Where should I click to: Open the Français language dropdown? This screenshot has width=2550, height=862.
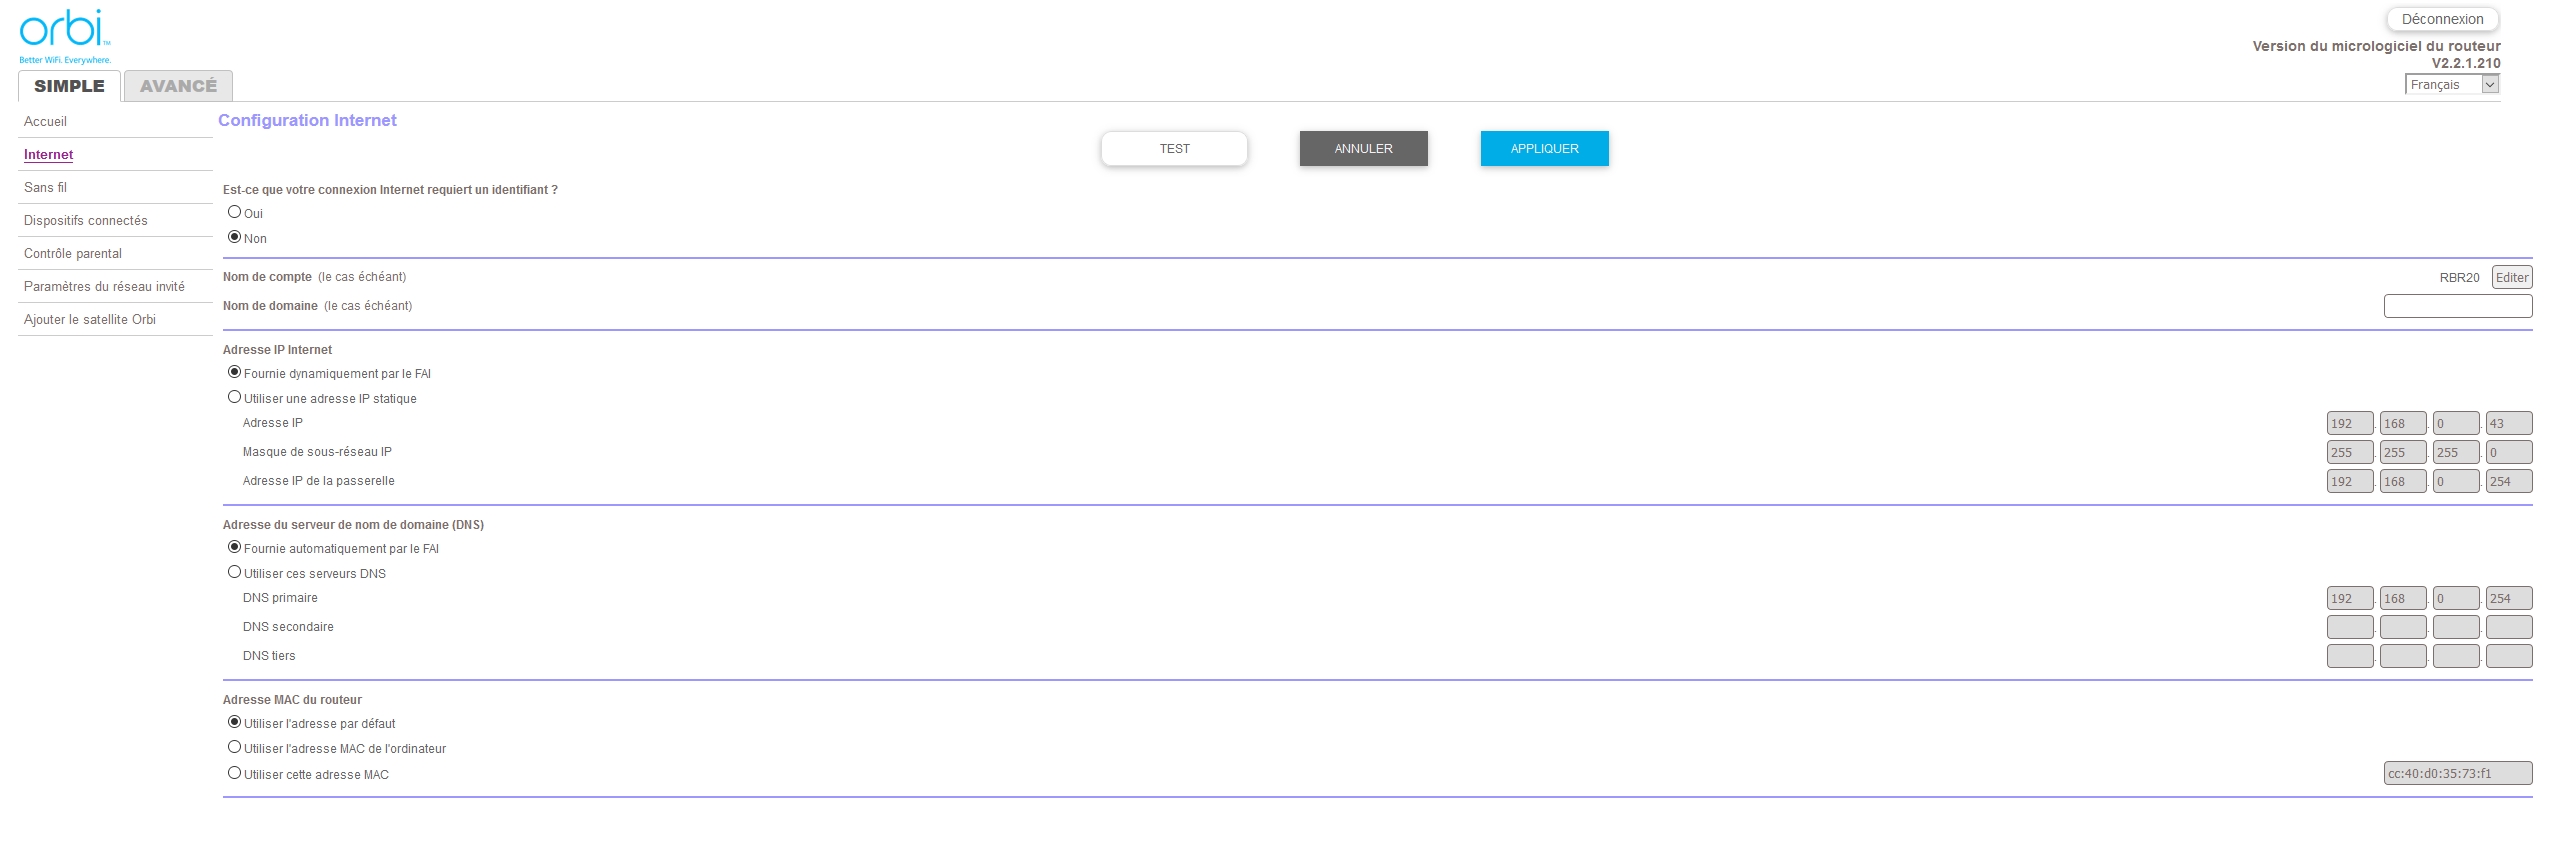2451,85
